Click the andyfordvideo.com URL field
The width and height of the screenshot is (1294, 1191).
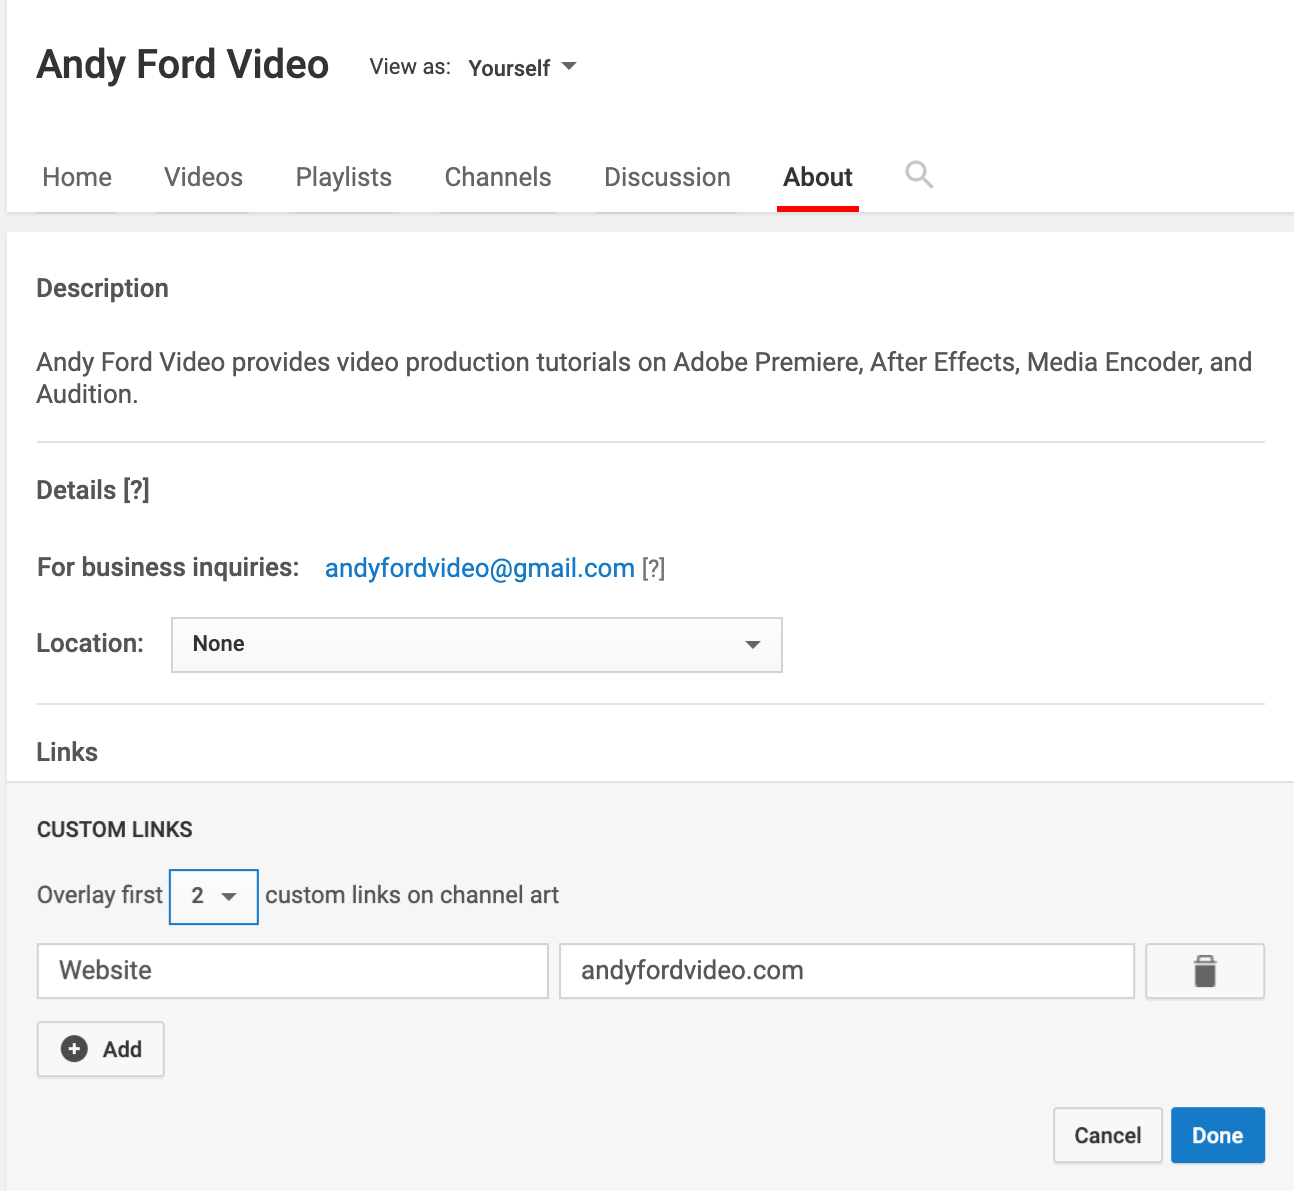[845, 971]
